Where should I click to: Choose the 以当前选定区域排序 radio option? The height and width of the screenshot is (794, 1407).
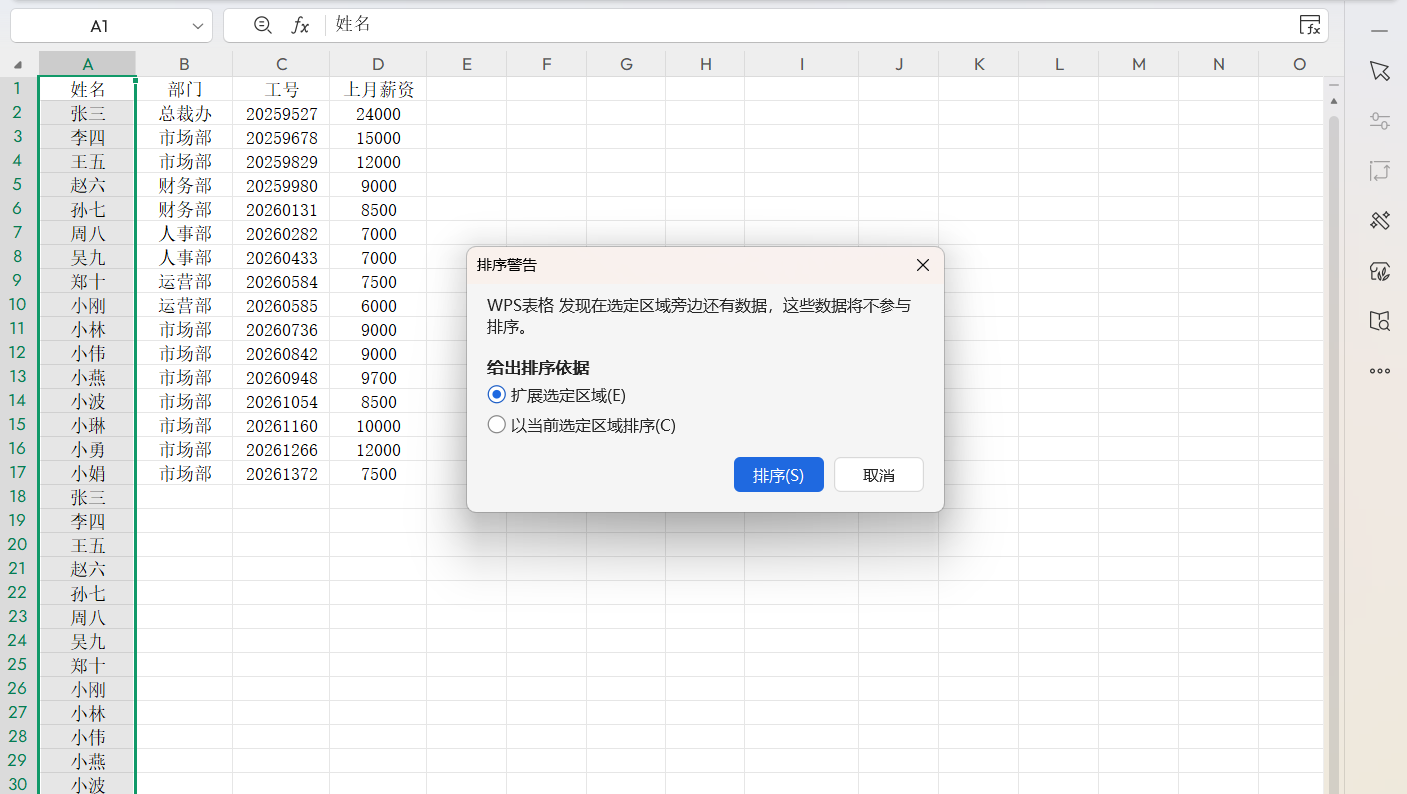[496, 424]
